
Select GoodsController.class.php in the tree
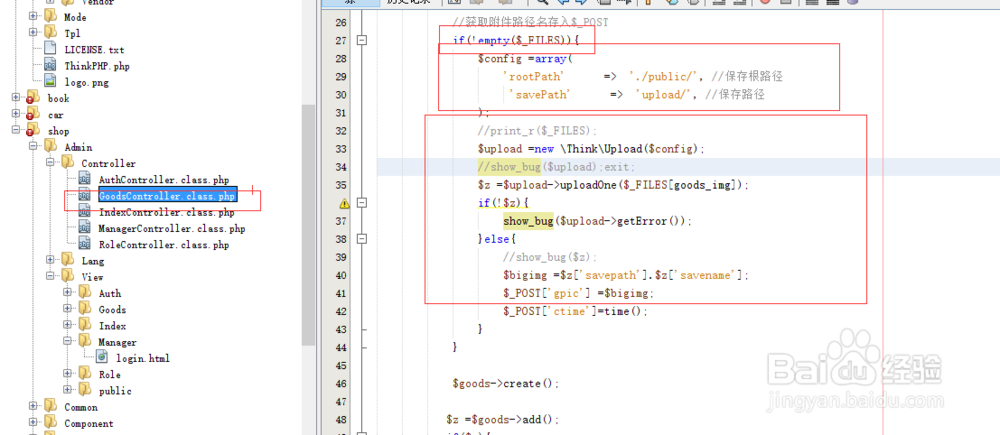click(x=167, y=196)
